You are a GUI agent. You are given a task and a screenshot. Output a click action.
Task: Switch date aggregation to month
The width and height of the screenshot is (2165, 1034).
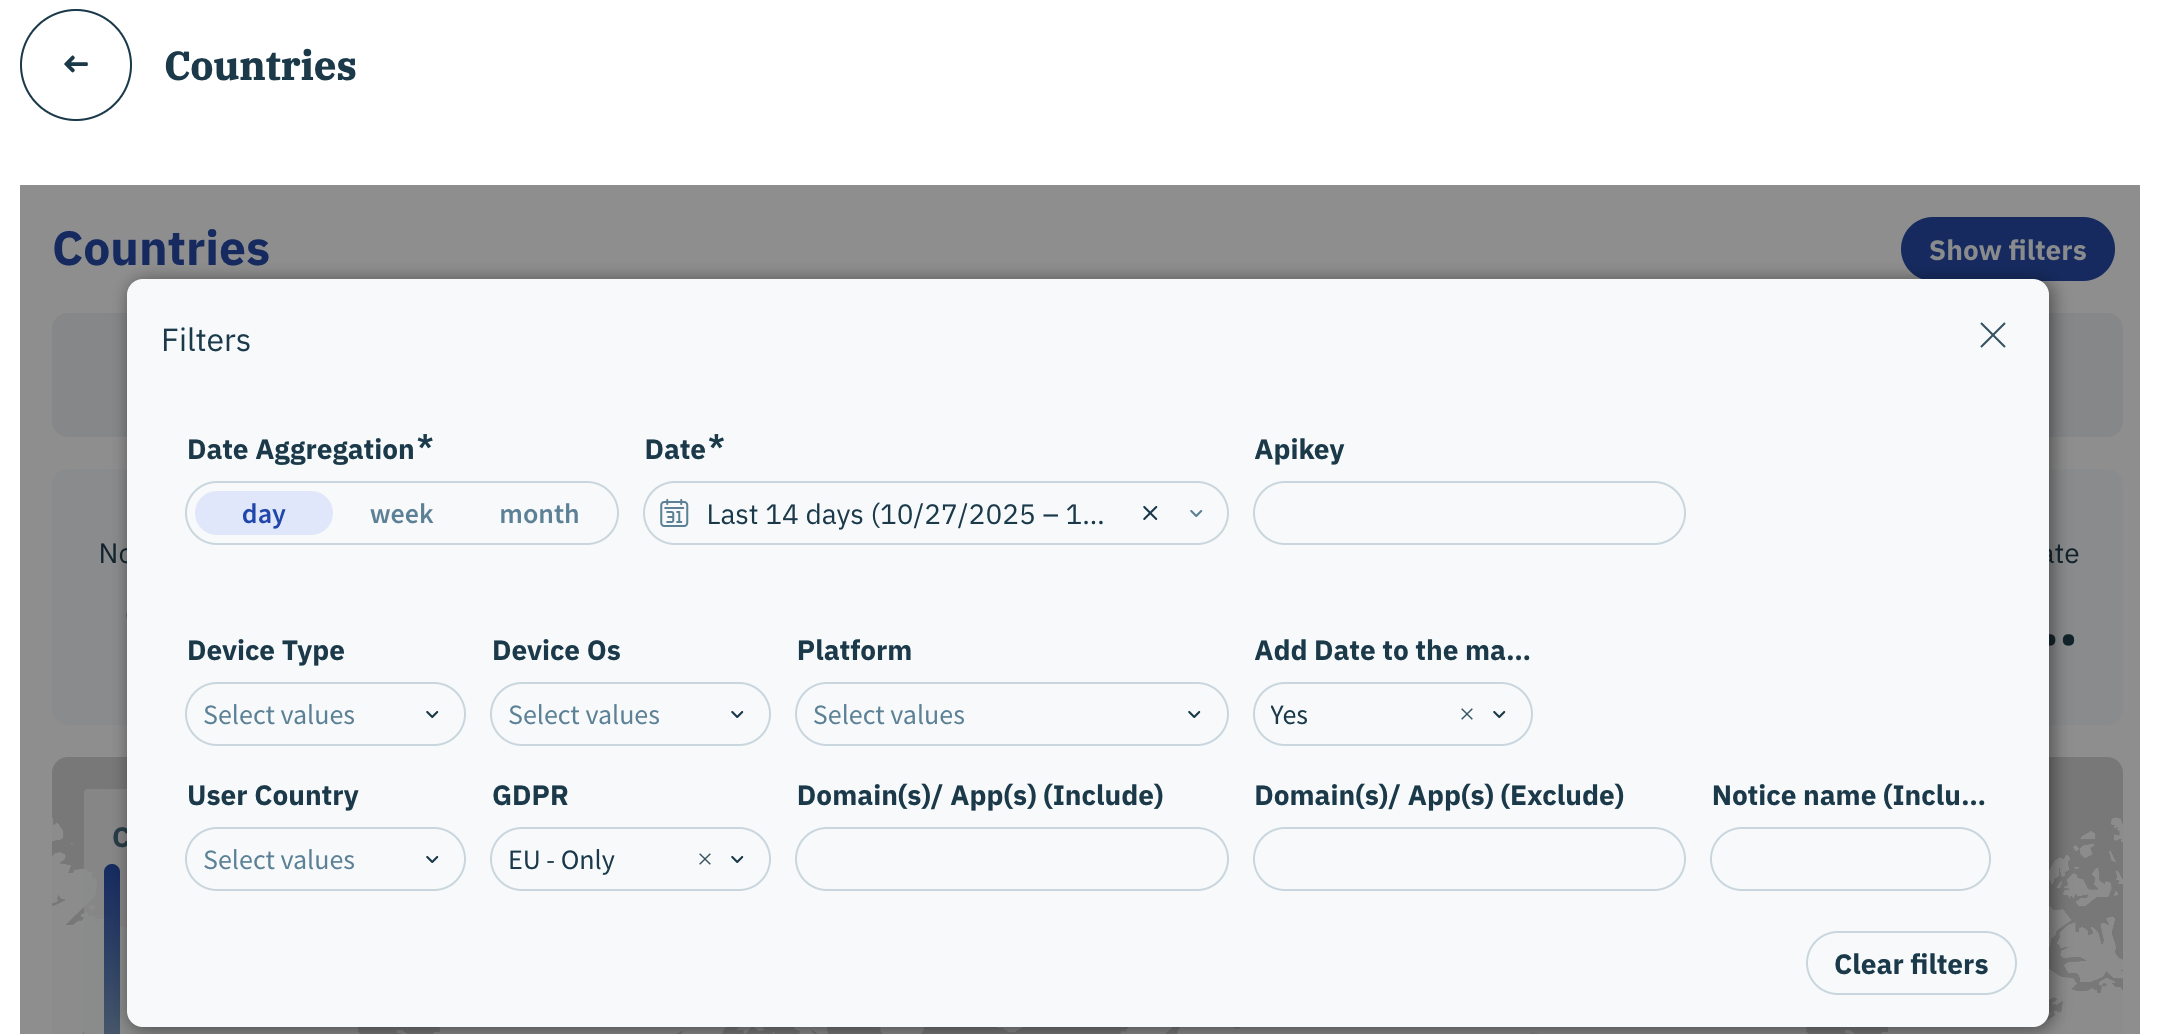(x=539, y=514)
